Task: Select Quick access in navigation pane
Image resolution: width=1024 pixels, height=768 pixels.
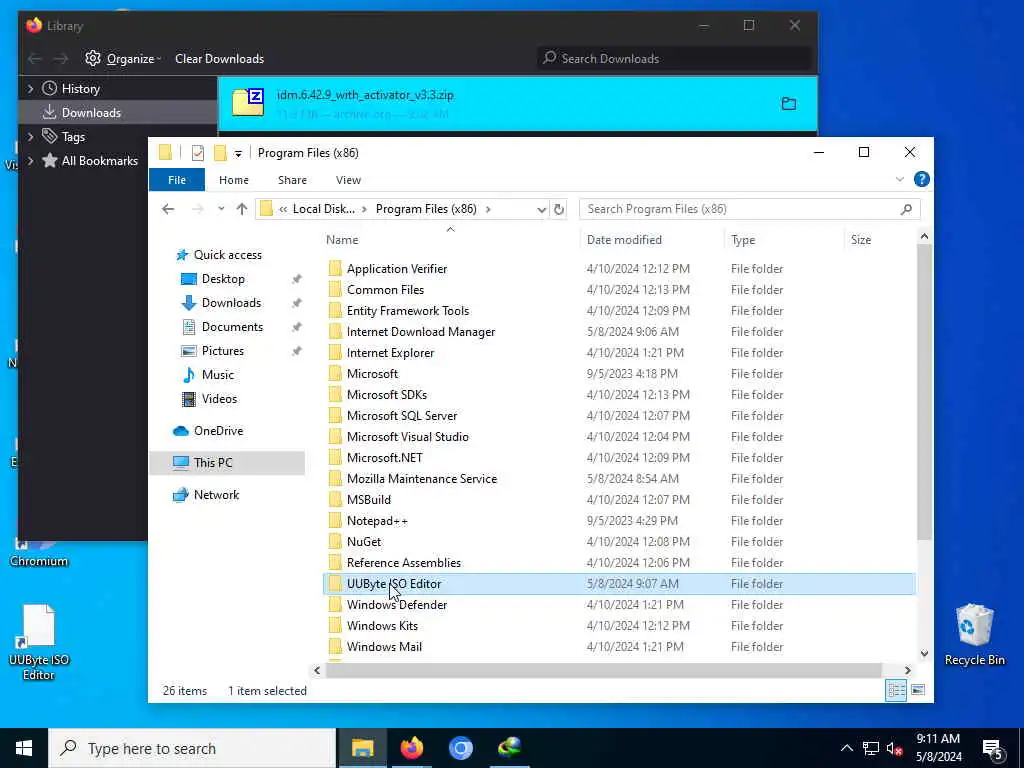Action: 227,255
